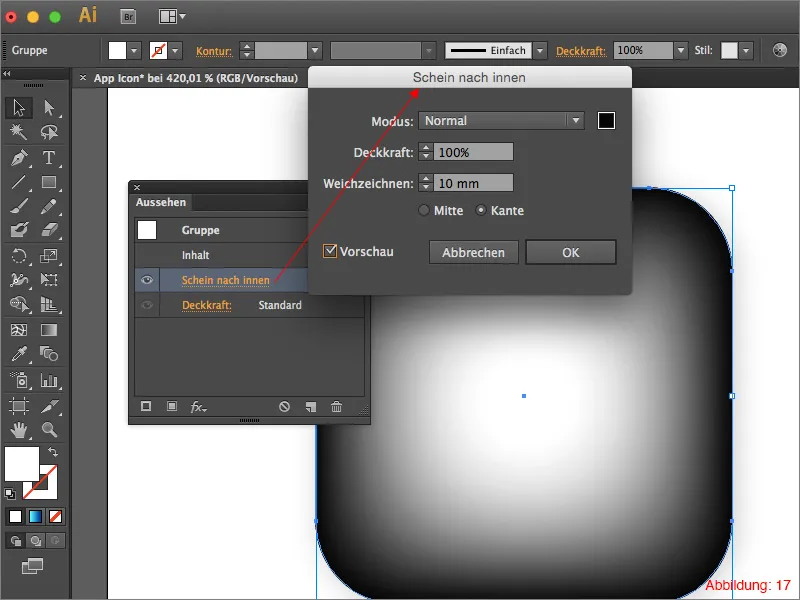Open the arrange documents dropdown
Viewport: 800px width, 600px height.
pos(172,17)
